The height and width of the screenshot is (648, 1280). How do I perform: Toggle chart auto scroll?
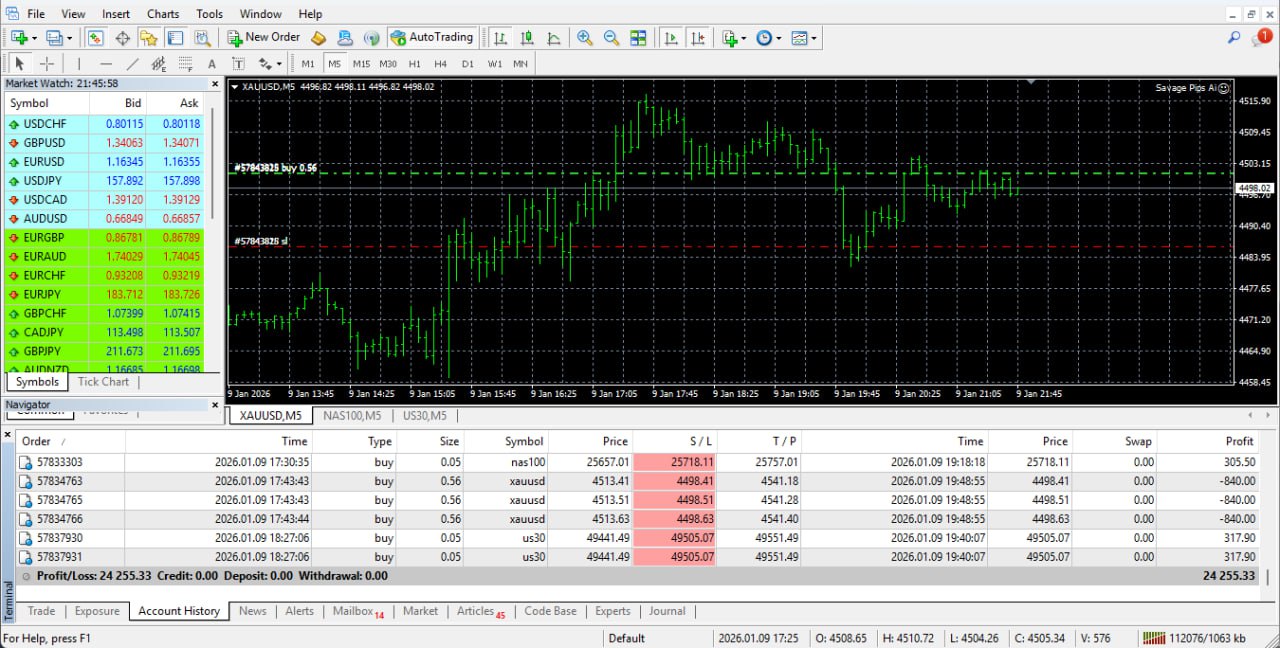click(x=671, y=37)
